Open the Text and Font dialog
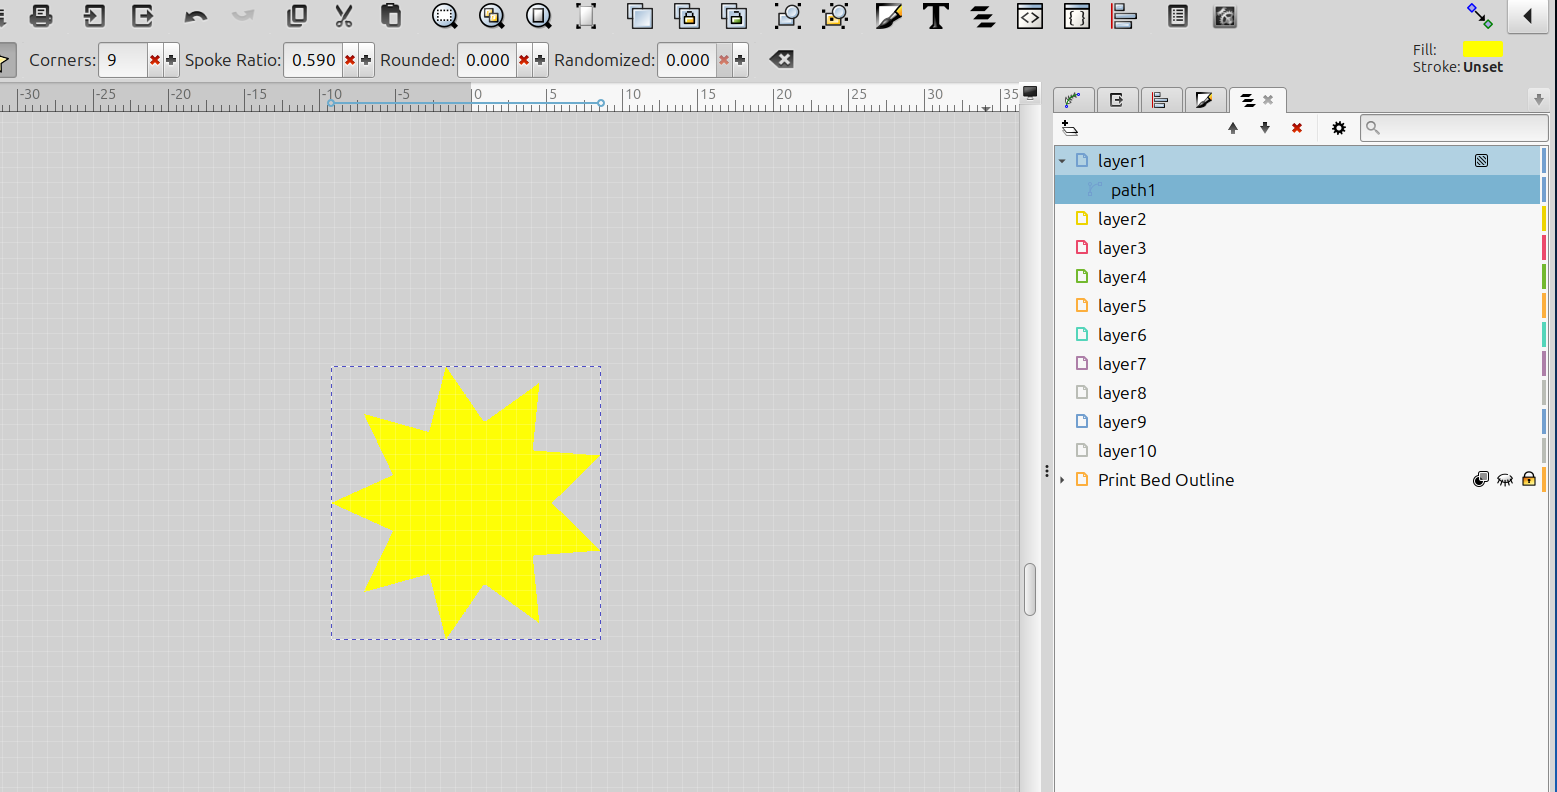Image resolution: width=1557 pixels, height=792 pixels. 936,16
